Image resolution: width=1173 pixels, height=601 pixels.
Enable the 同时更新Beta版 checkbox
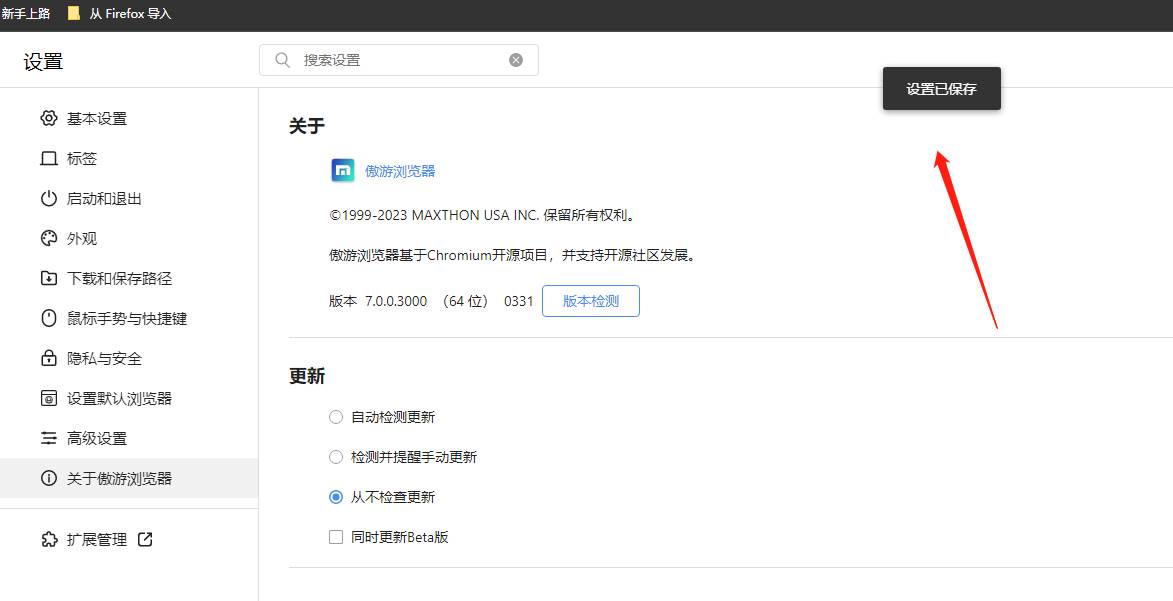(336, 537)
